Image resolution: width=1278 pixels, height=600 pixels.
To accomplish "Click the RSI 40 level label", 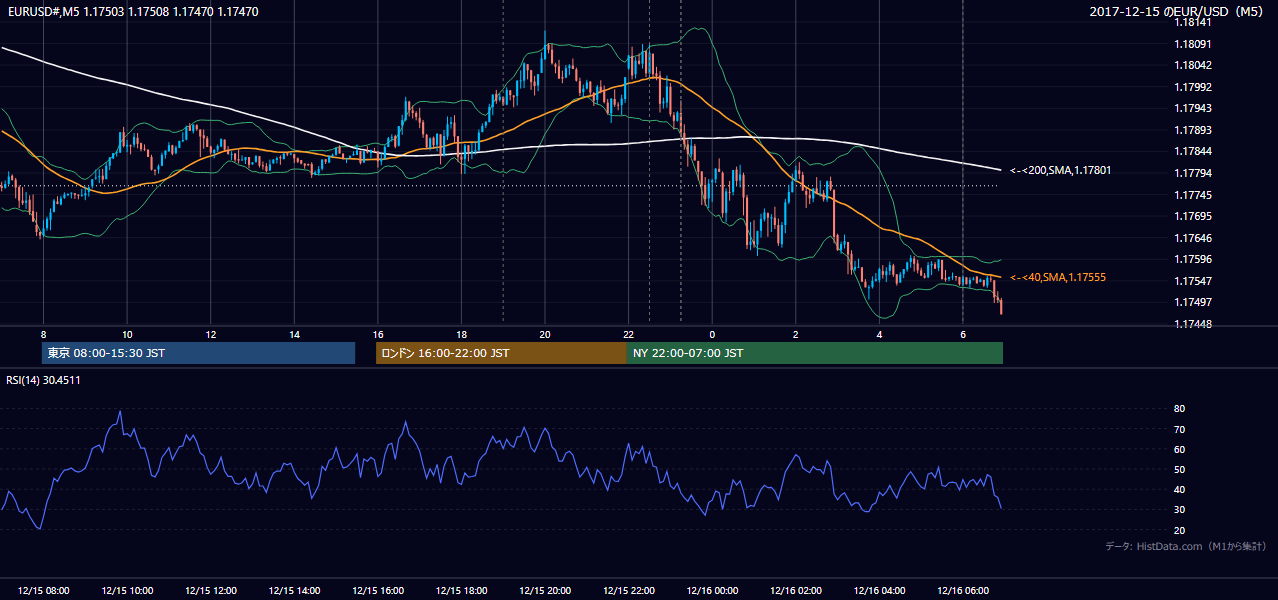I will coord(1179,489).
